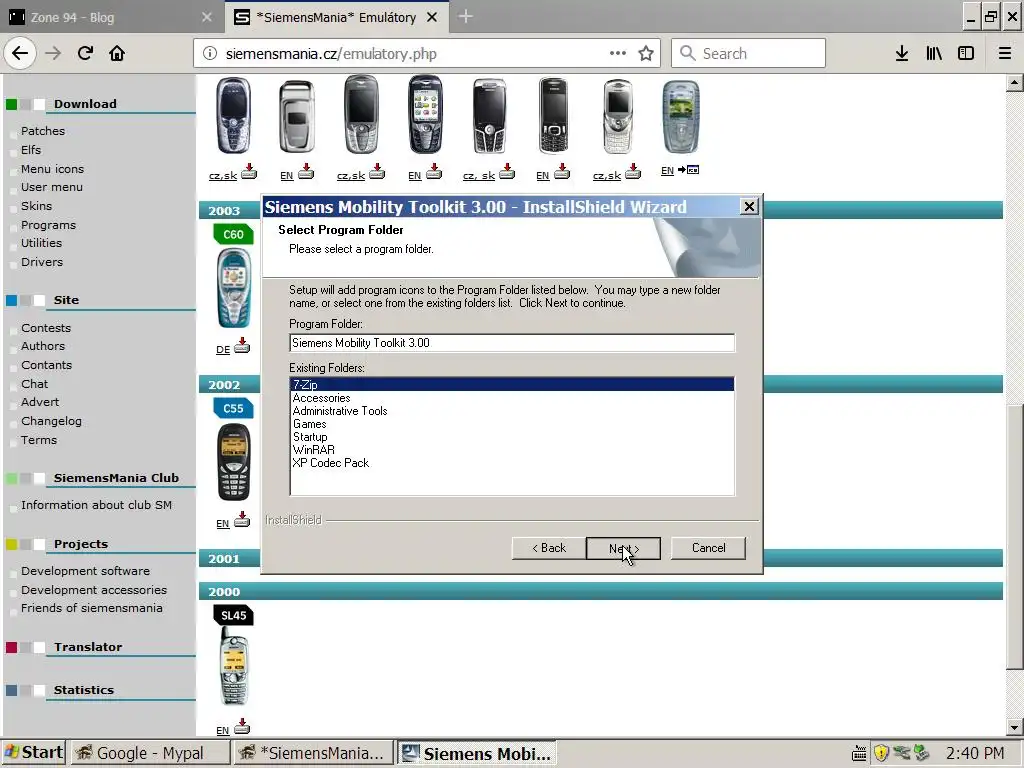The width and height of the screenshot is (1024, 768).
Task: Open a new tab with plus icon
Action: 465,16
